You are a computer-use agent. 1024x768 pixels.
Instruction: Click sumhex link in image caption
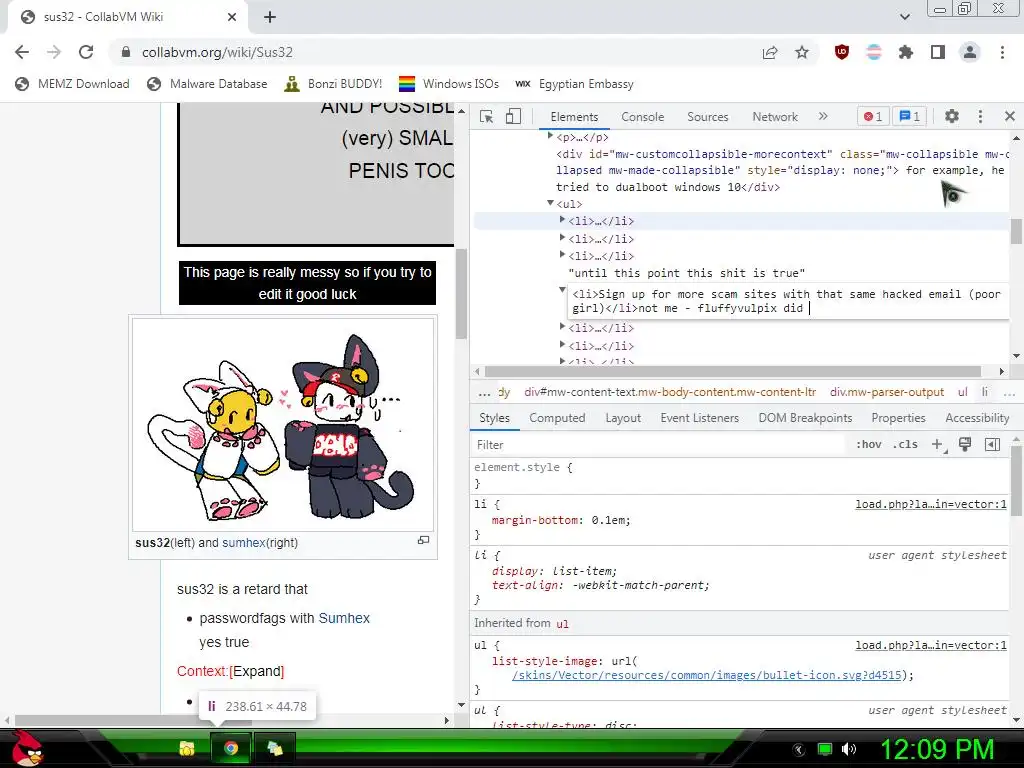click(x=244, y=543)
